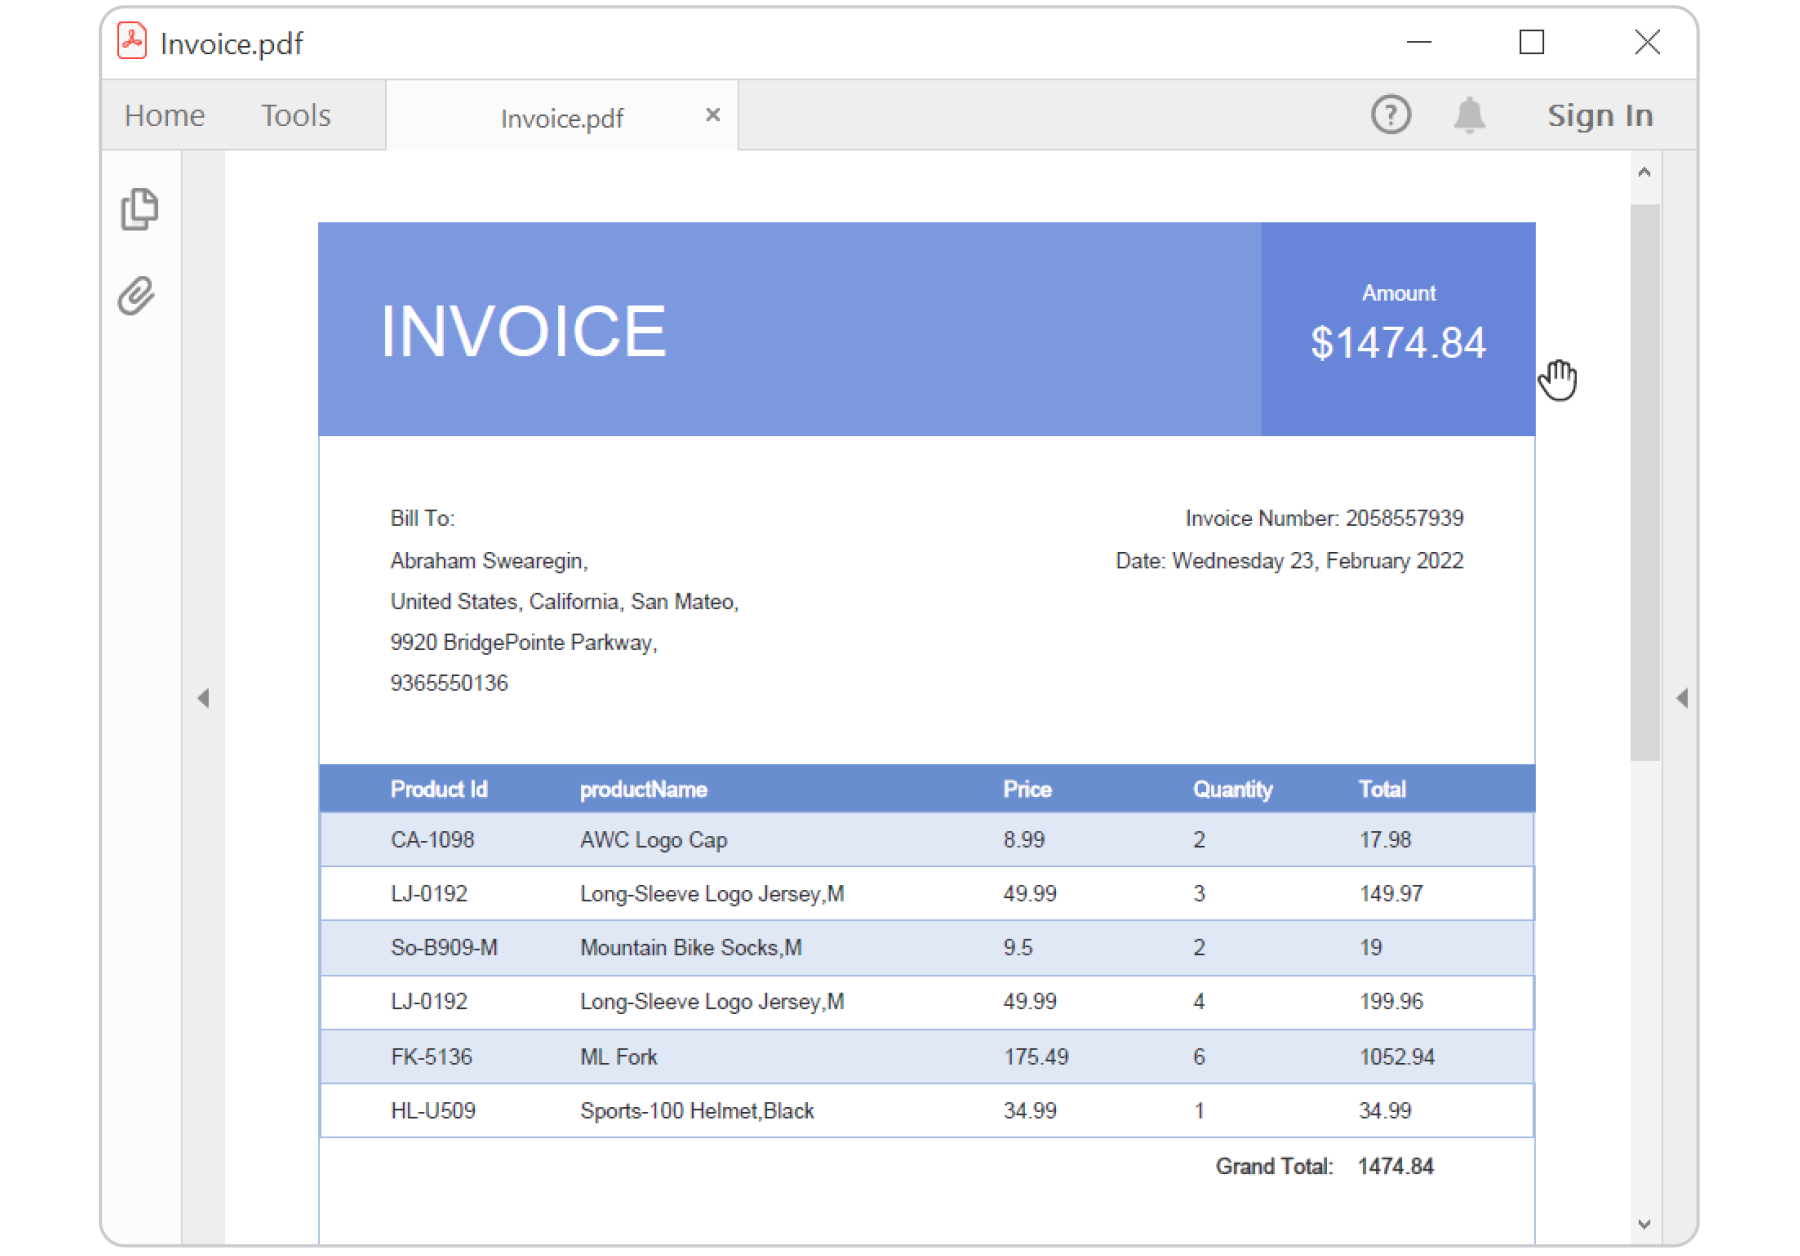Close the Invoice.pdf tab

tap(712, 115)
